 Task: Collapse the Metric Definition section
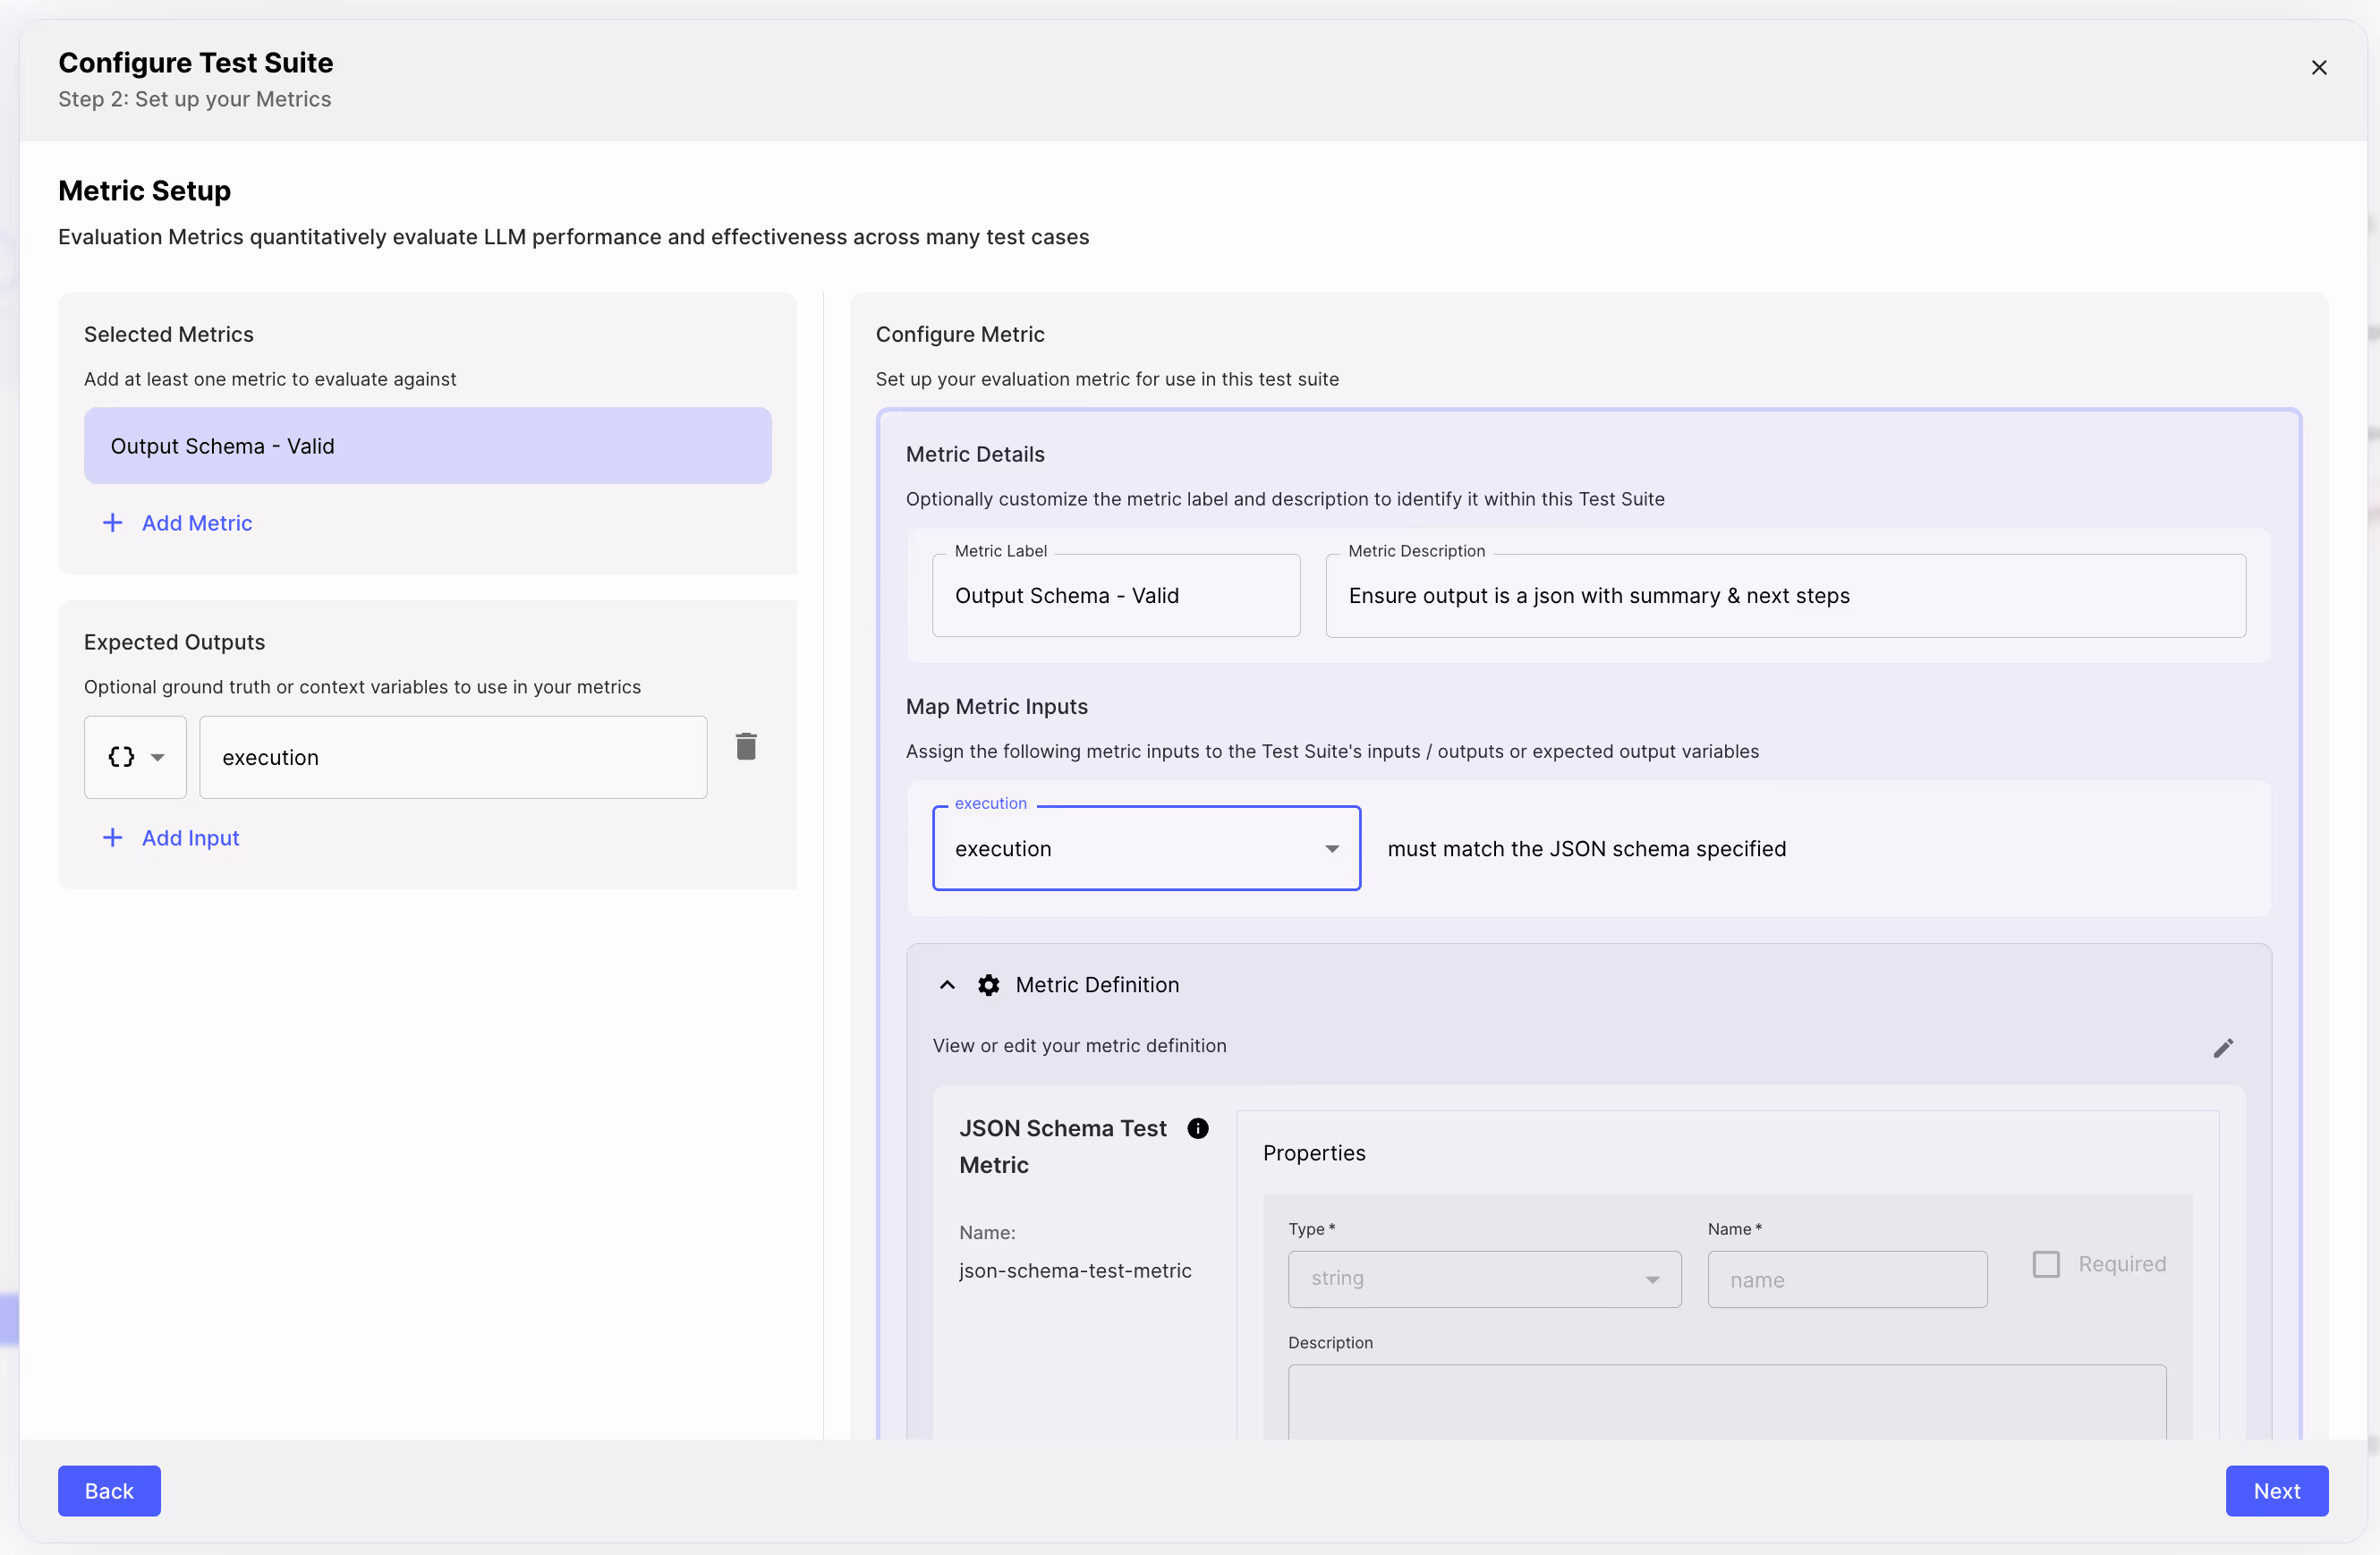(x=947, y=985)
